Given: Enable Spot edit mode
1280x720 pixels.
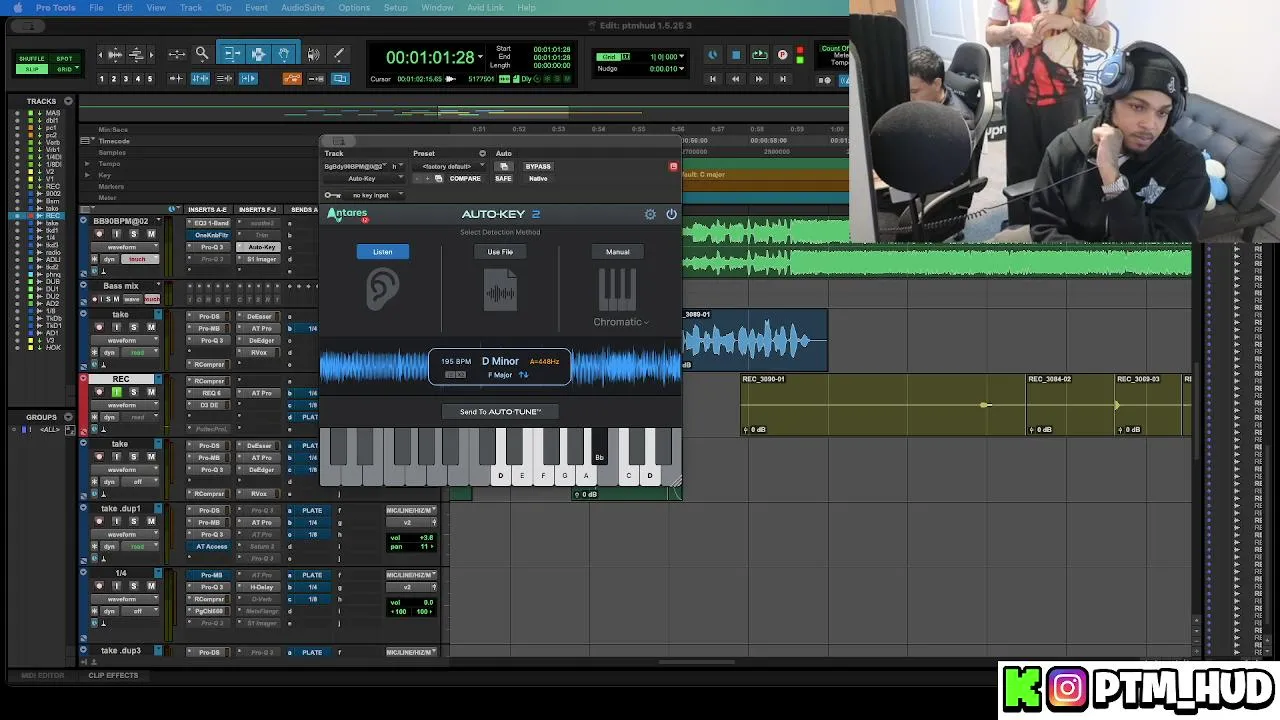Looking at the screenshot, I should pyautogui.click(x=64, y=59).
